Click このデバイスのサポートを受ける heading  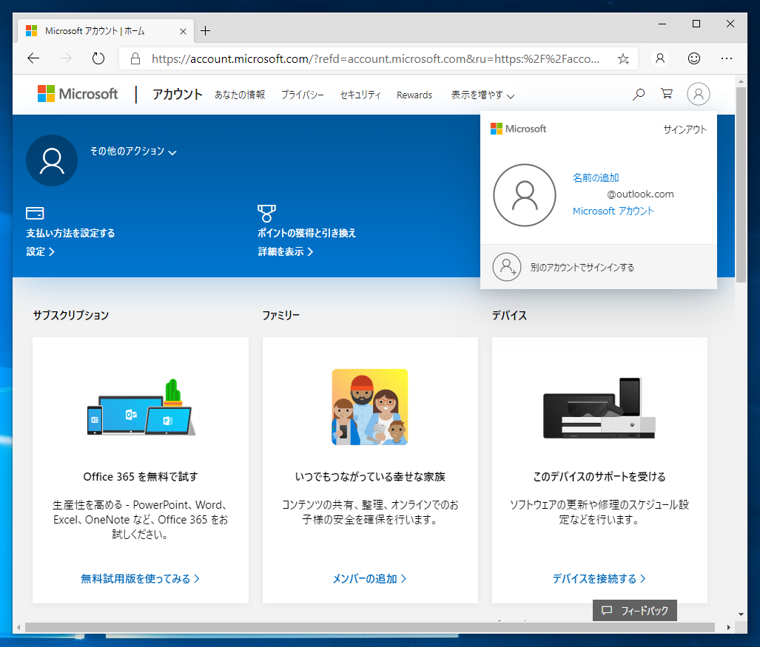600,477
